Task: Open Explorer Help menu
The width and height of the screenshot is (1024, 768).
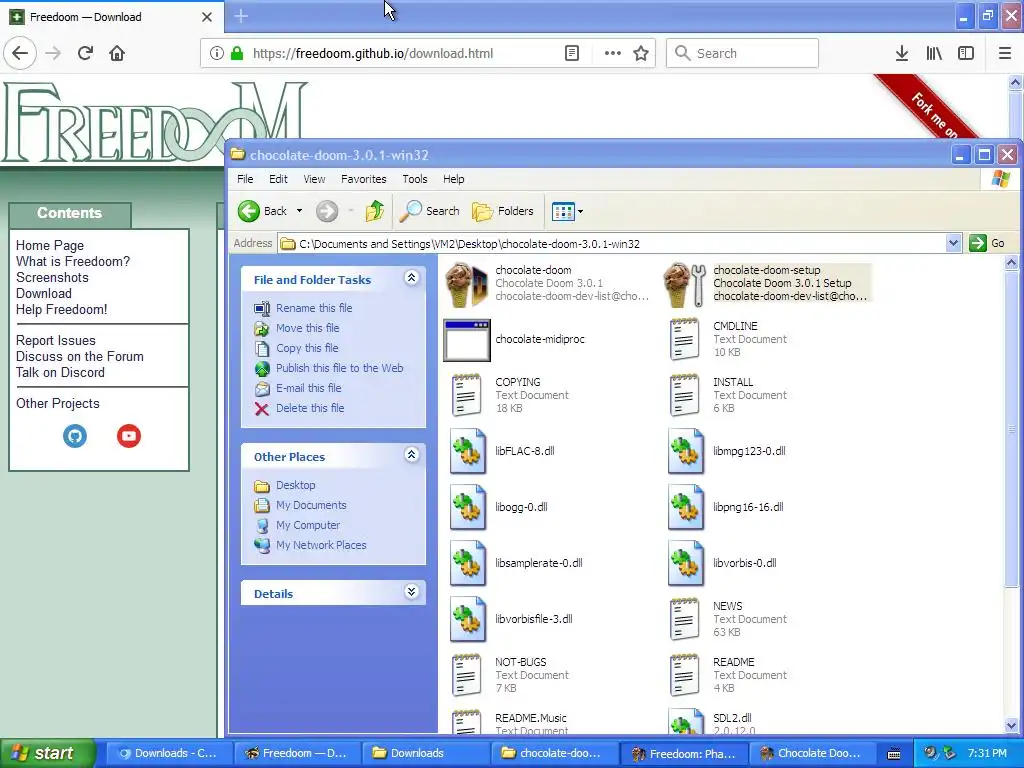Action: 453,179
